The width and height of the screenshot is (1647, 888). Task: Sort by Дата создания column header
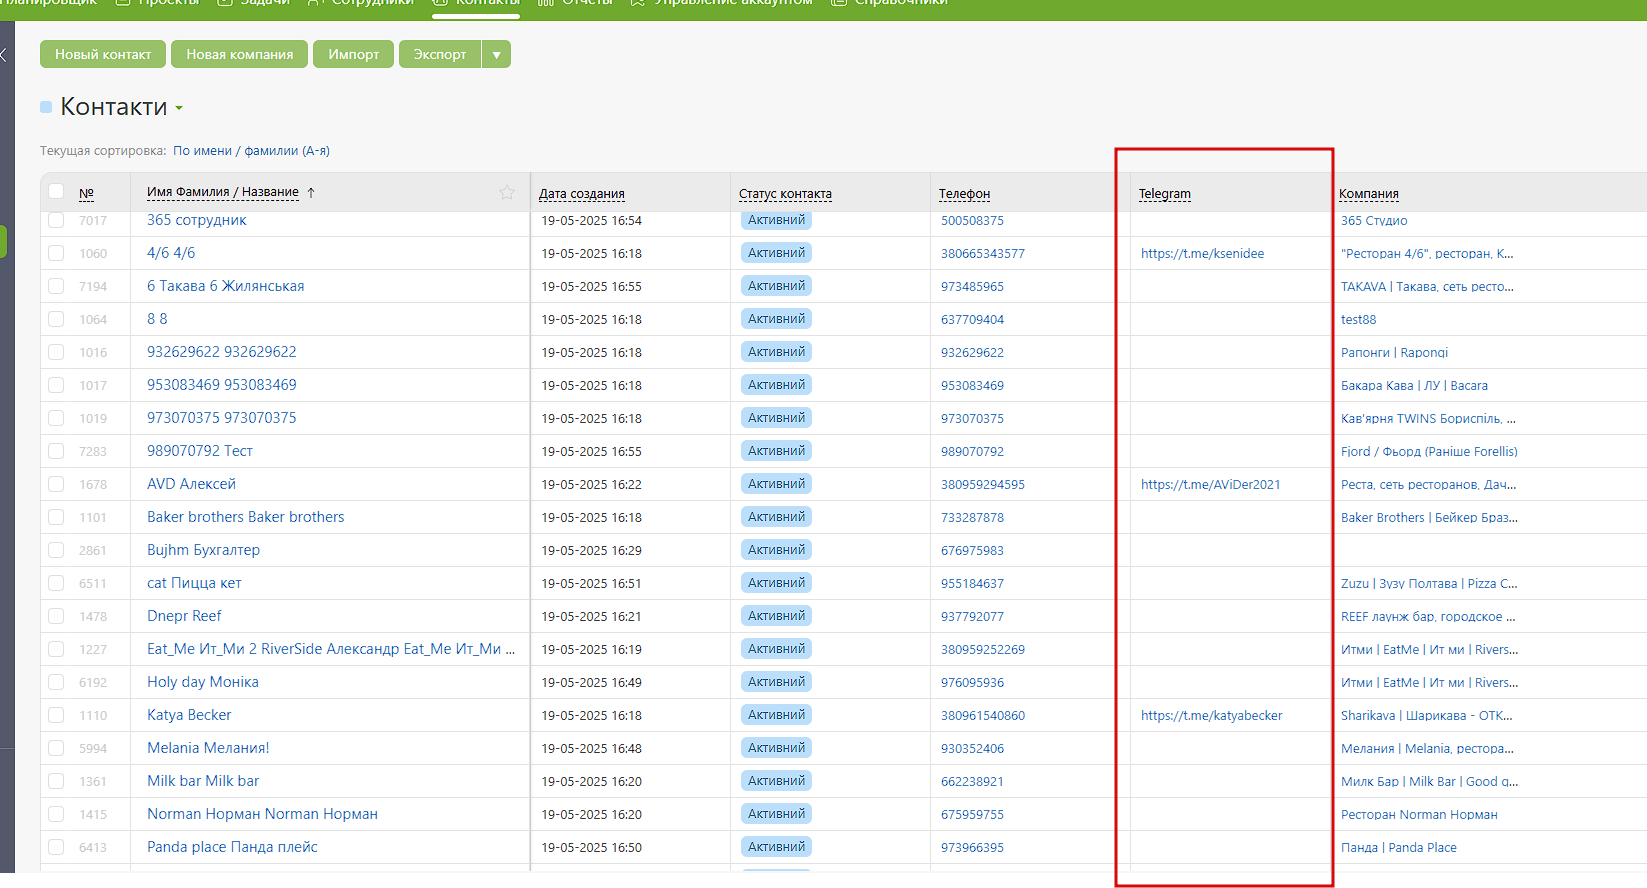tap(582, 194)
